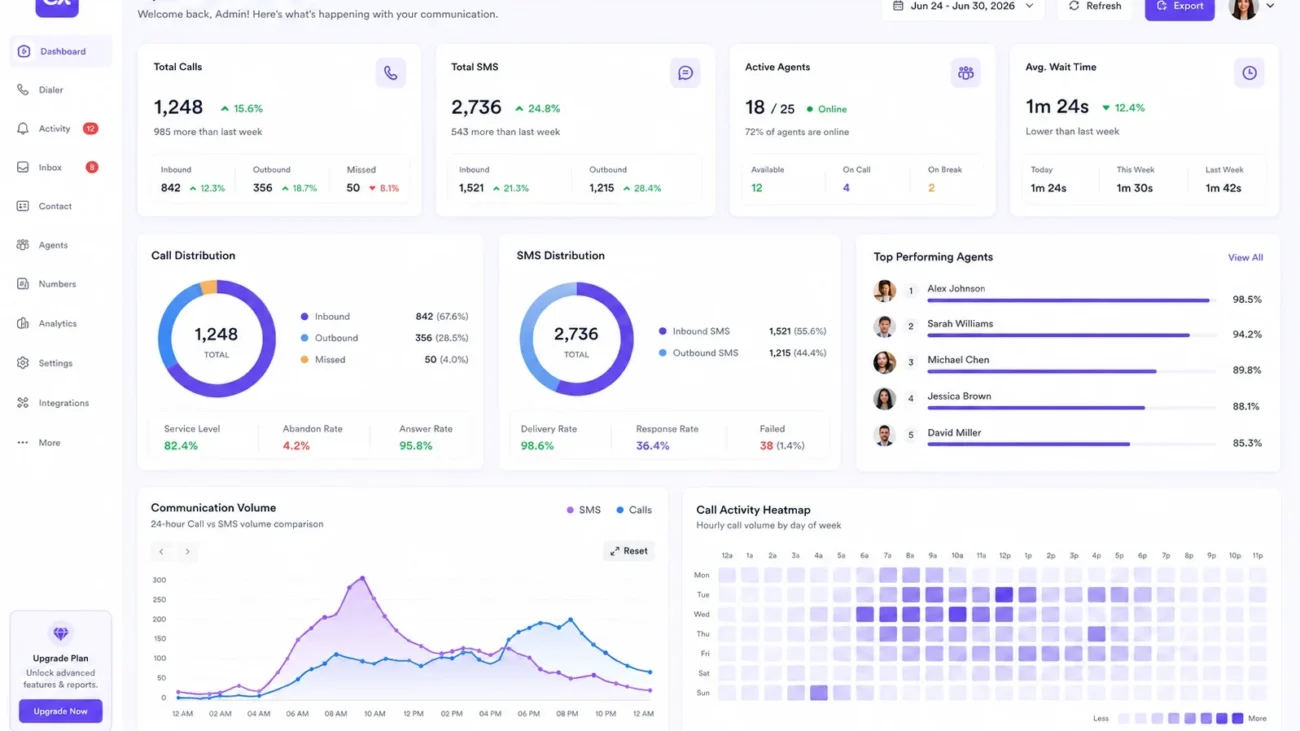Click the Settings gear icon in sidebar
This screenshot has width=1300, height=731.
tap(23, 363)
